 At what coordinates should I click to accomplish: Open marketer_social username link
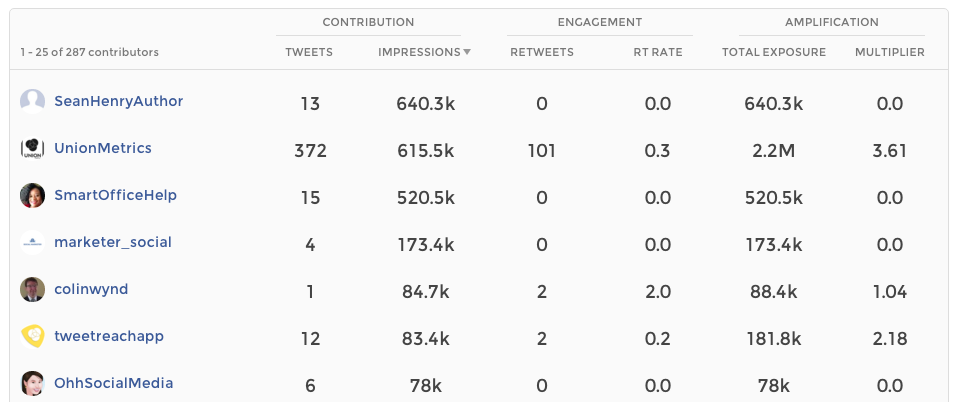pos(113,242)
